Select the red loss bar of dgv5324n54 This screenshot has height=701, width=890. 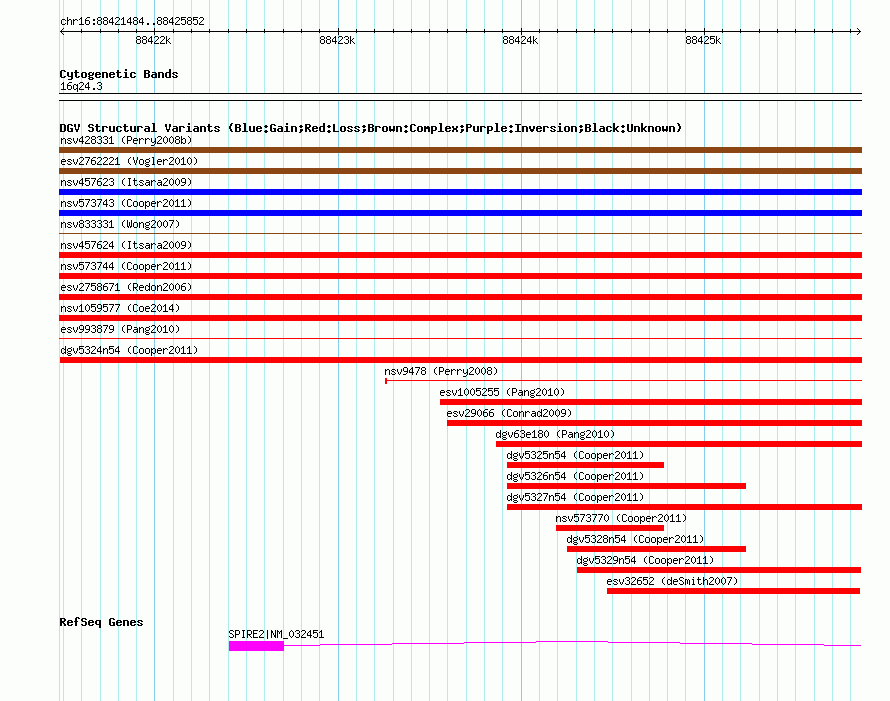click(x=460, y=360)
